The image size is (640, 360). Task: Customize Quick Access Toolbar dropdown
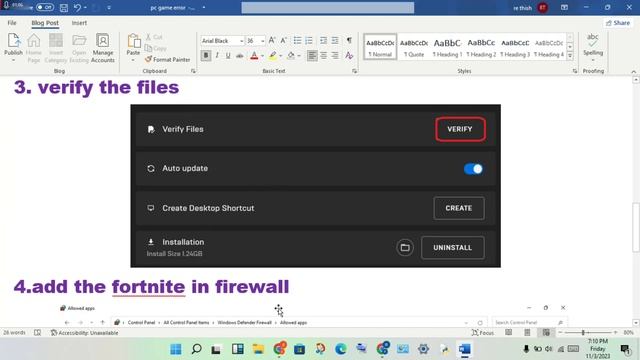point(109,7)
